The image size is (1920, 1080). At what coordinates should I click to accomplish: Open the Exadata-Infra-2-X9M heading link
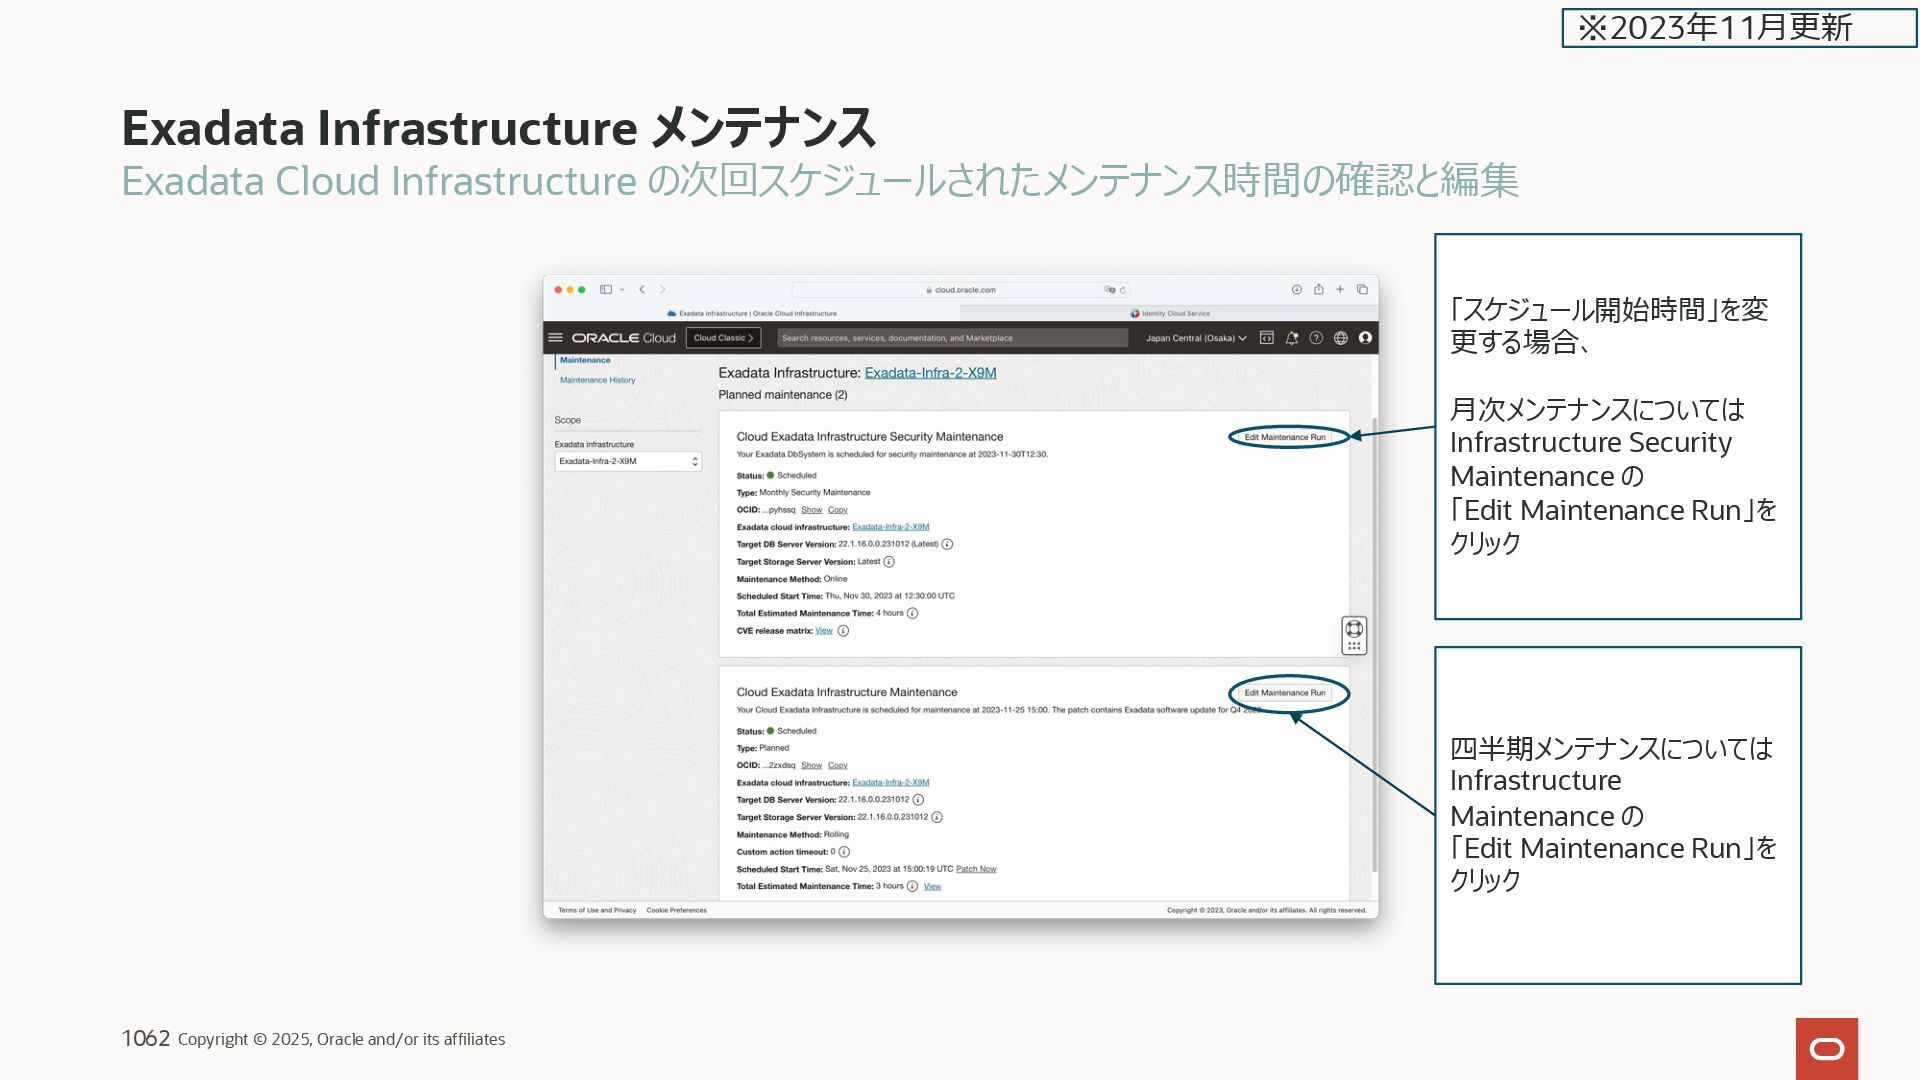coord(930,373)
